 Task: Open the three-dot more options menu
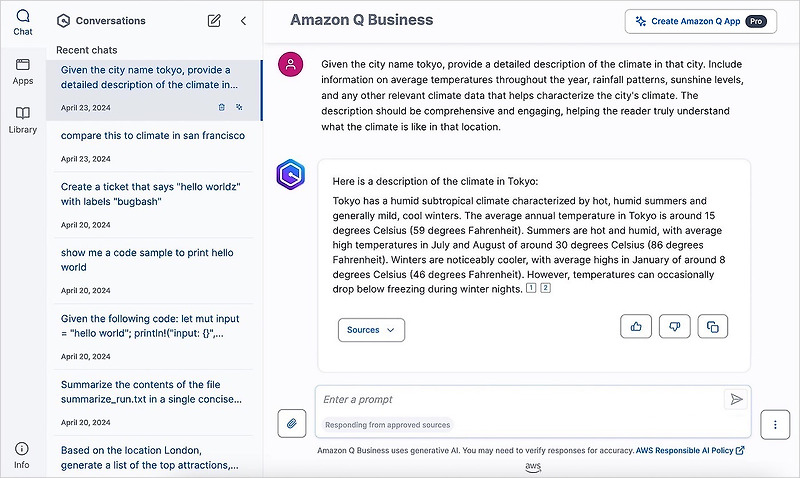[775, 424]
